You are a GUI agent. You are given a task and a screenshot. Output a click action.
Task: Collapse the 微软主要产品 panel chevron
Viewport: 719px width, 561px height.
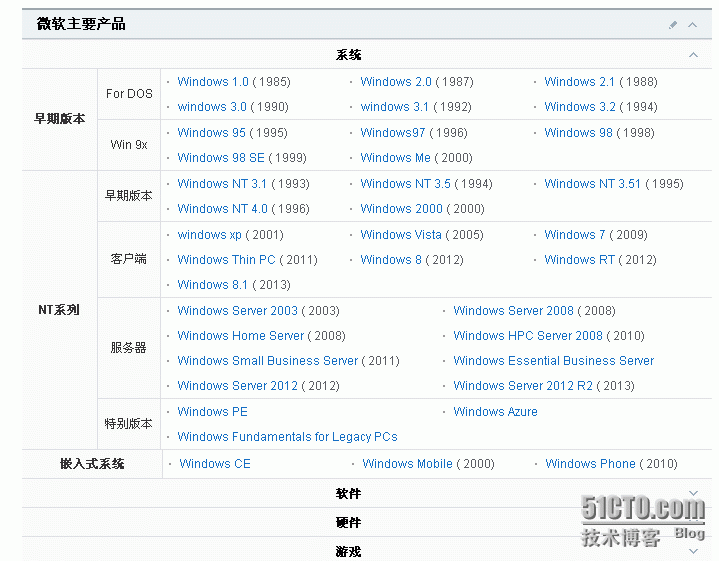coord(692,25)
